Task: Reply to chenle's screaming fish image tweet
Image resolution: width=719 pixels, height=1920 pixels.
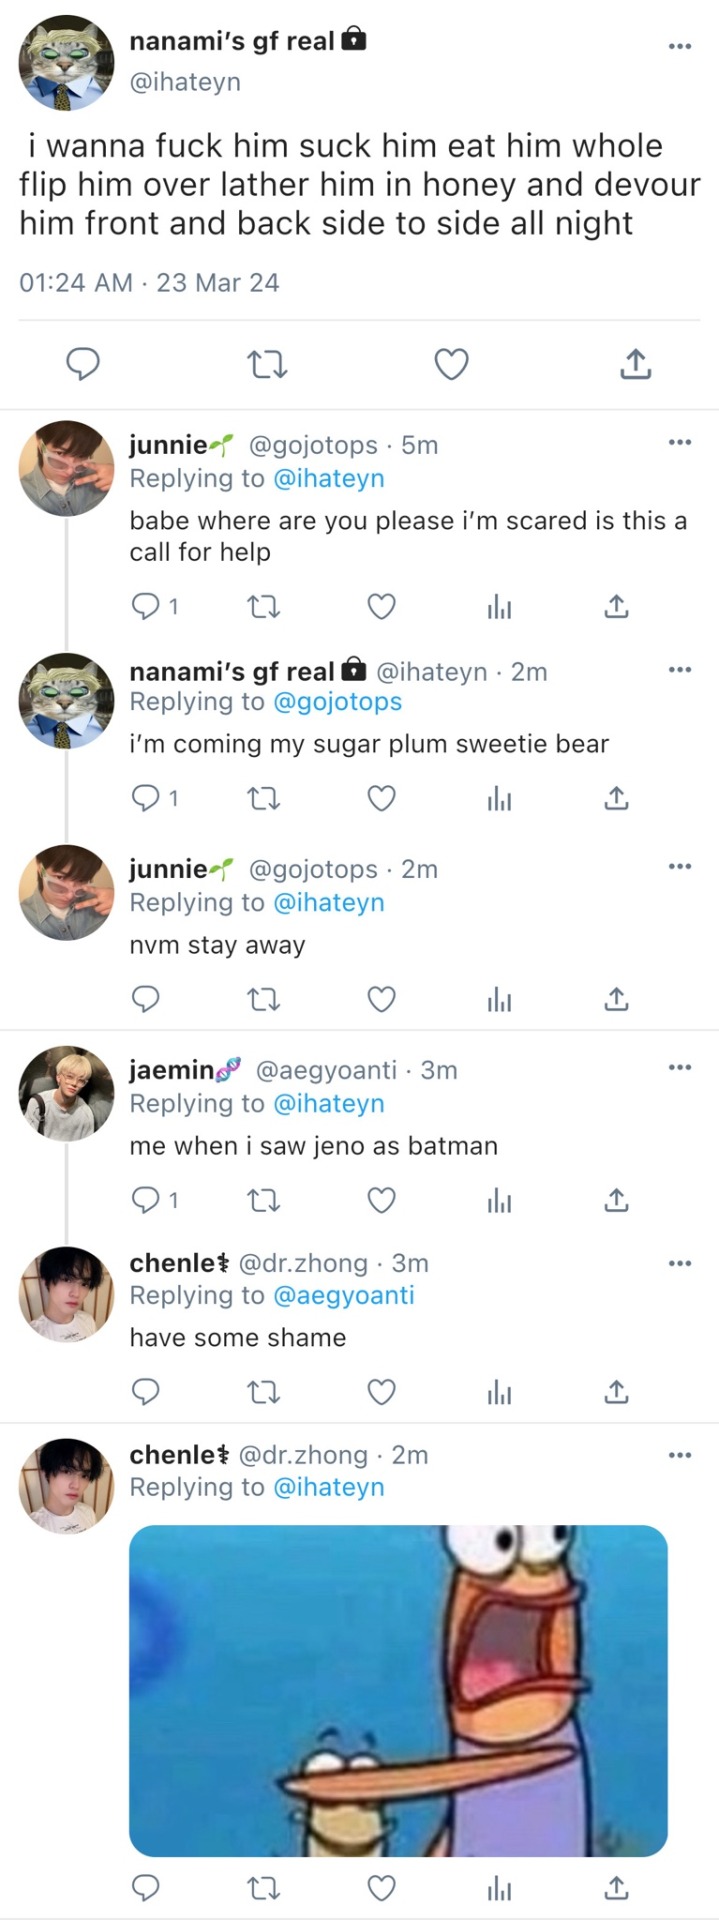Action: pyautogui.click(x=146, y=1887)
